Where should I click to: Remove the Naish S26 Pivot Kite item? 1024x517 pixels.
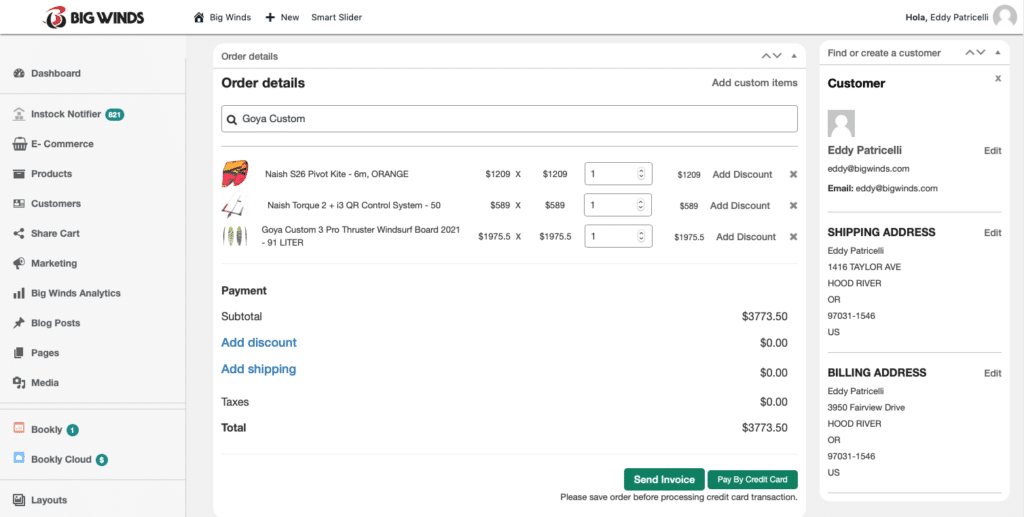click(x=793, y=175)
